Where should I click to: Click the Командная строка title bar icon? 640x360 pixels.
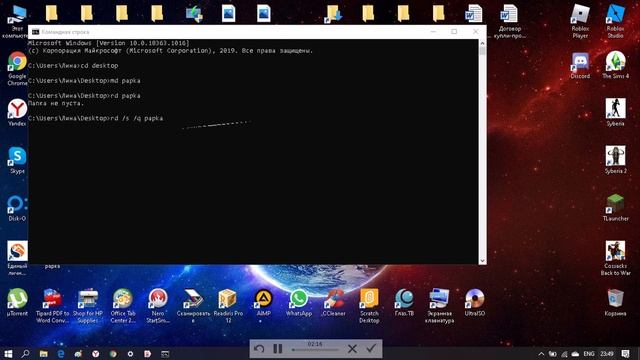(x=36, y=32)
